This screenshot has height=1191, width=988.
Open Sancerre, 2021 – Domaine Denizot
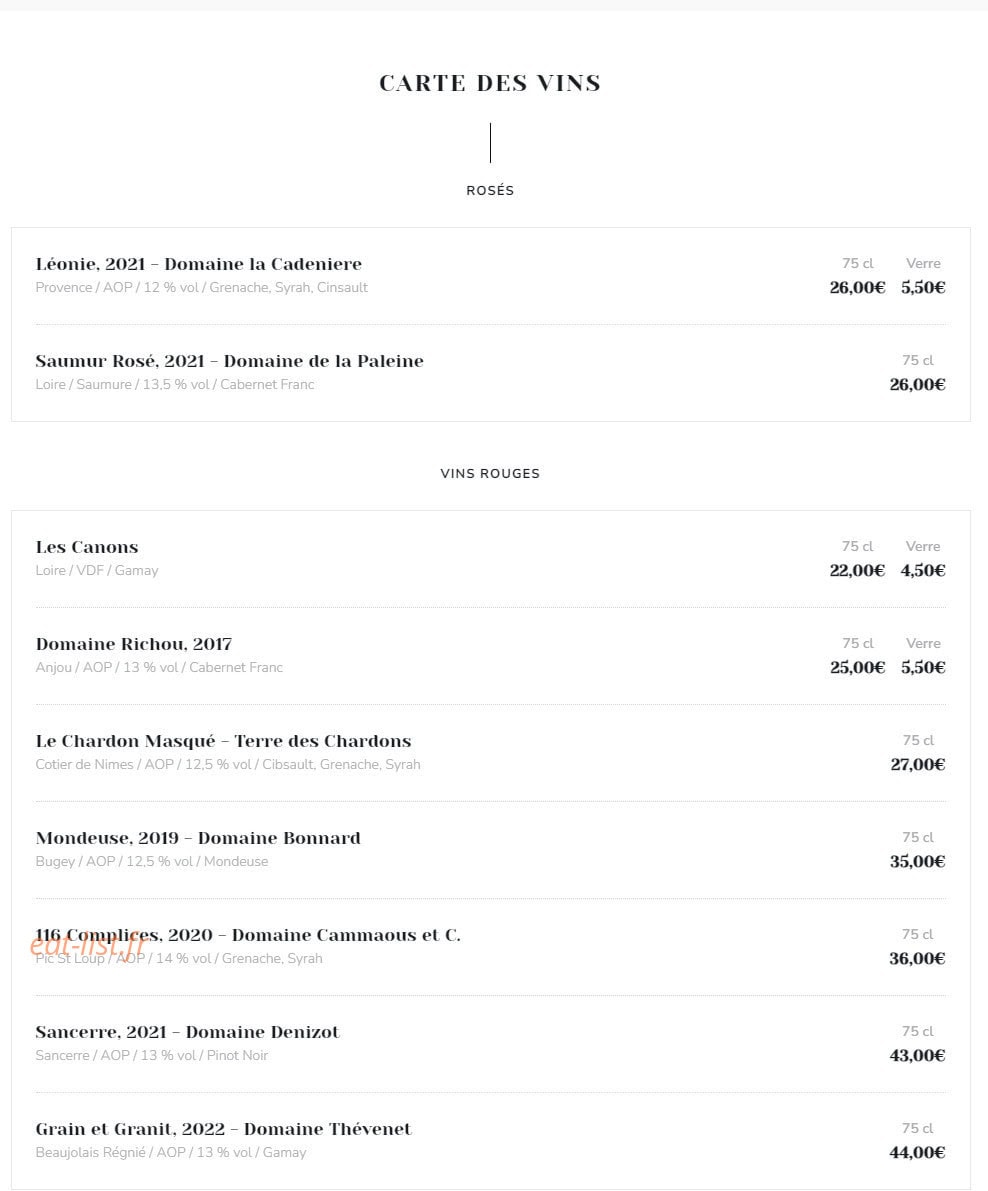click(x=188, y=1032)
